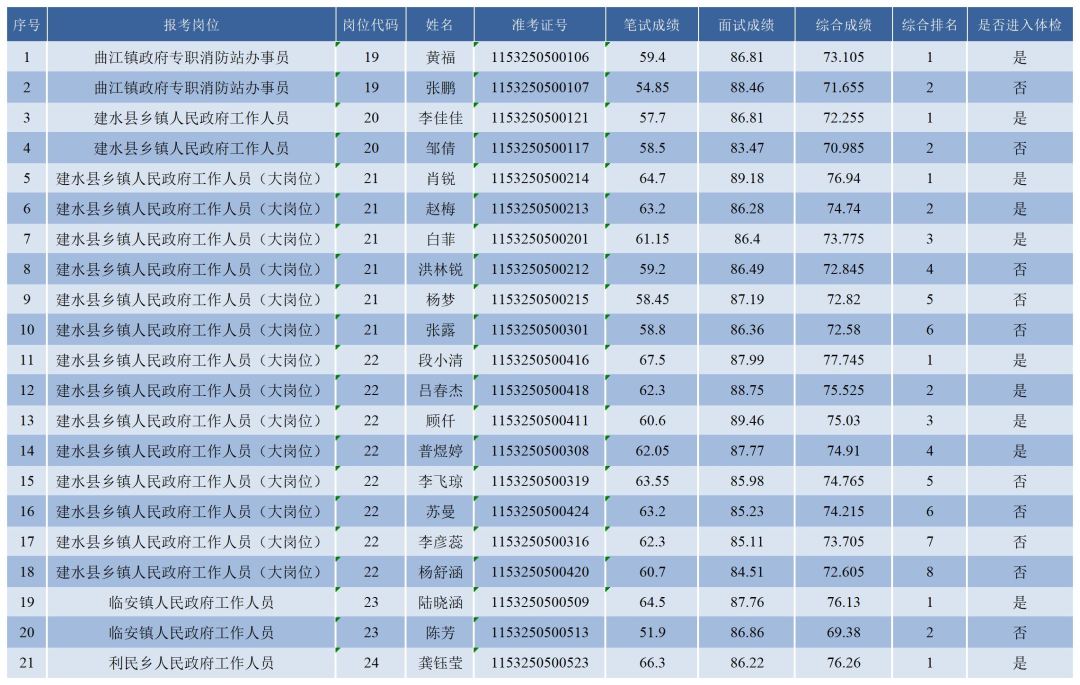1080x685 pixels.
Task: Click the 报考岗位 column header
Action: click(191, 25)
